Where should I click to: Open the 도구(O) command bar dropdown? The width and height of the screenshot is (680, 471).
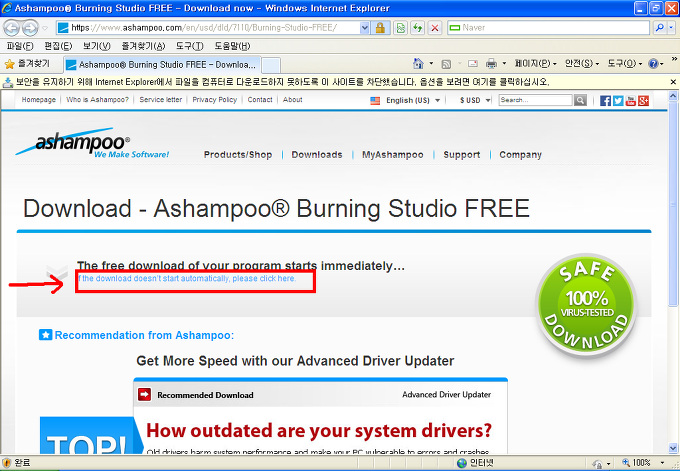point(624,64)
